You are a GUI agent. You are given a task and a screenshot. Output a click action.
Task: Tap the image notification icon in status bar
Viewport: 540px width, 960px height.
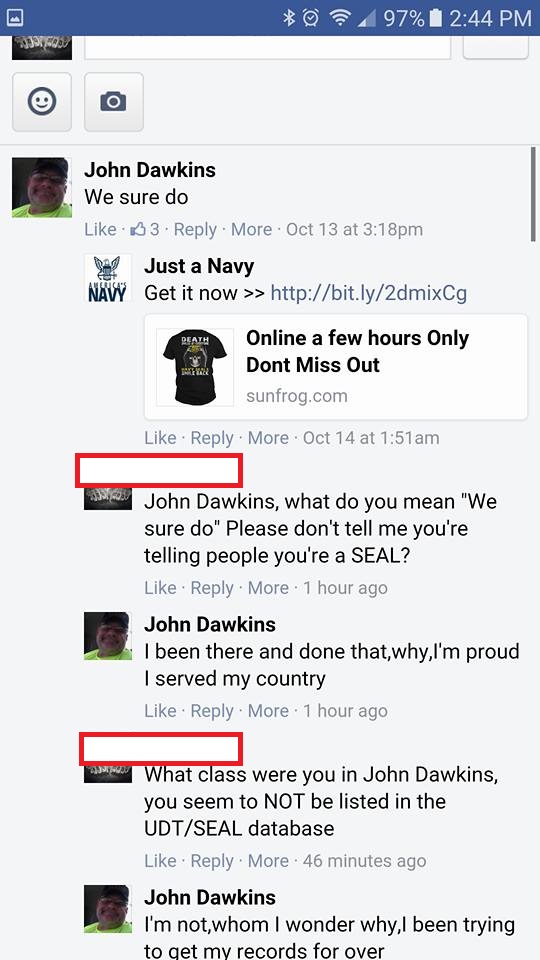15,18
